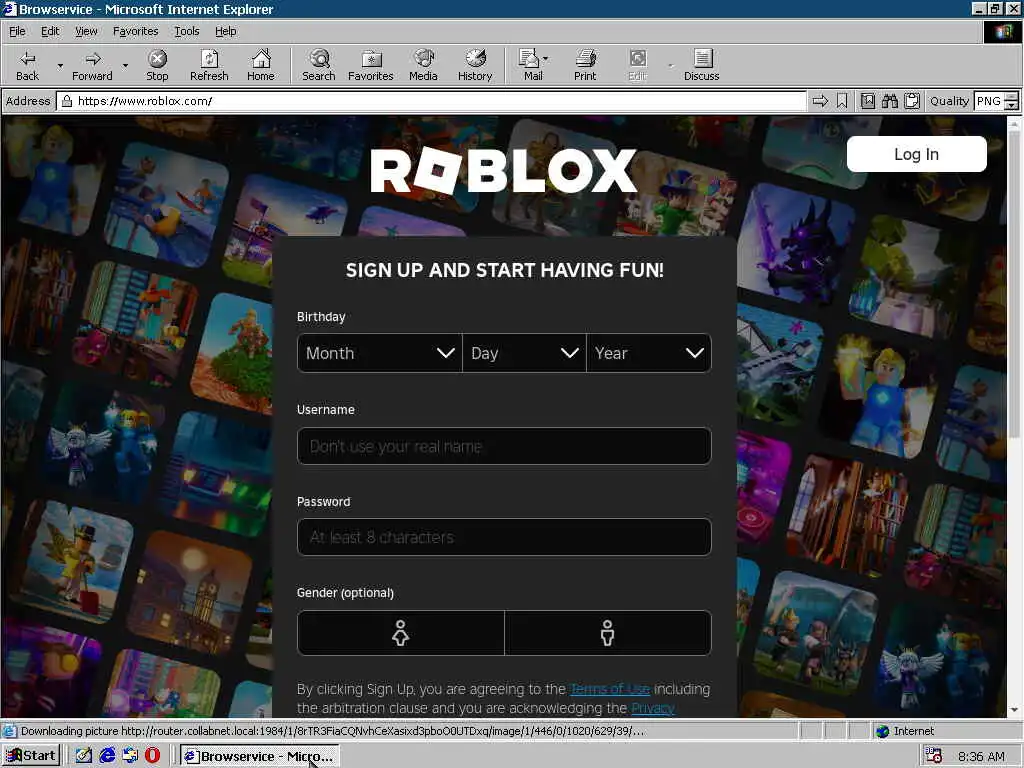The width and height of the screenshot is (1024, 768).
Task: Click the Password input field
Action: (x=504, y=537)
